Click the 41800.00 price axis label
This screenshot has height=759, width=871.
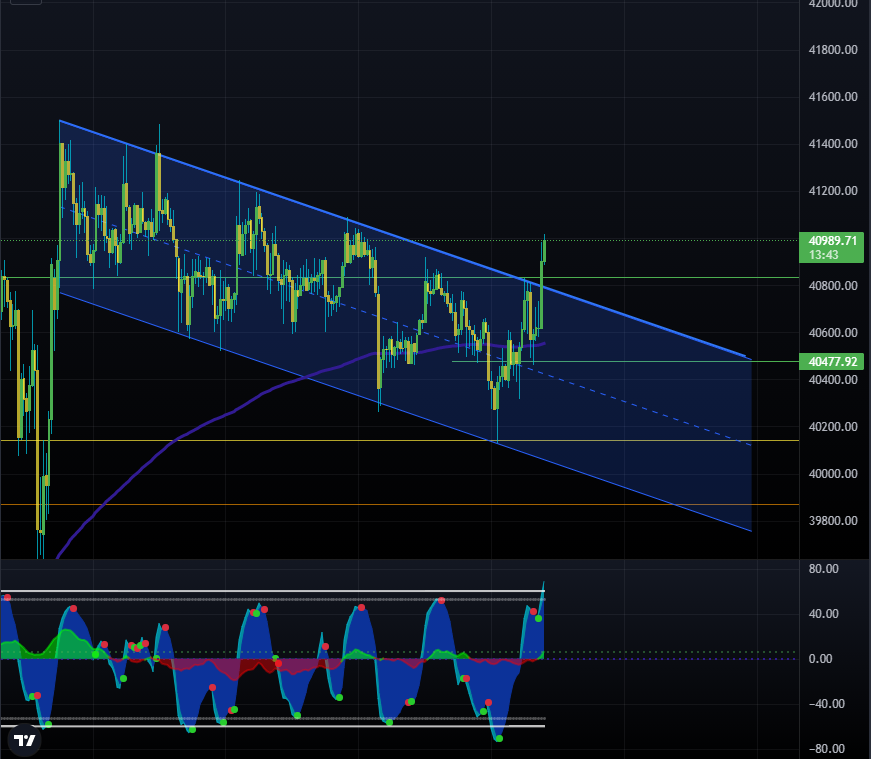[x=833, y=50]
